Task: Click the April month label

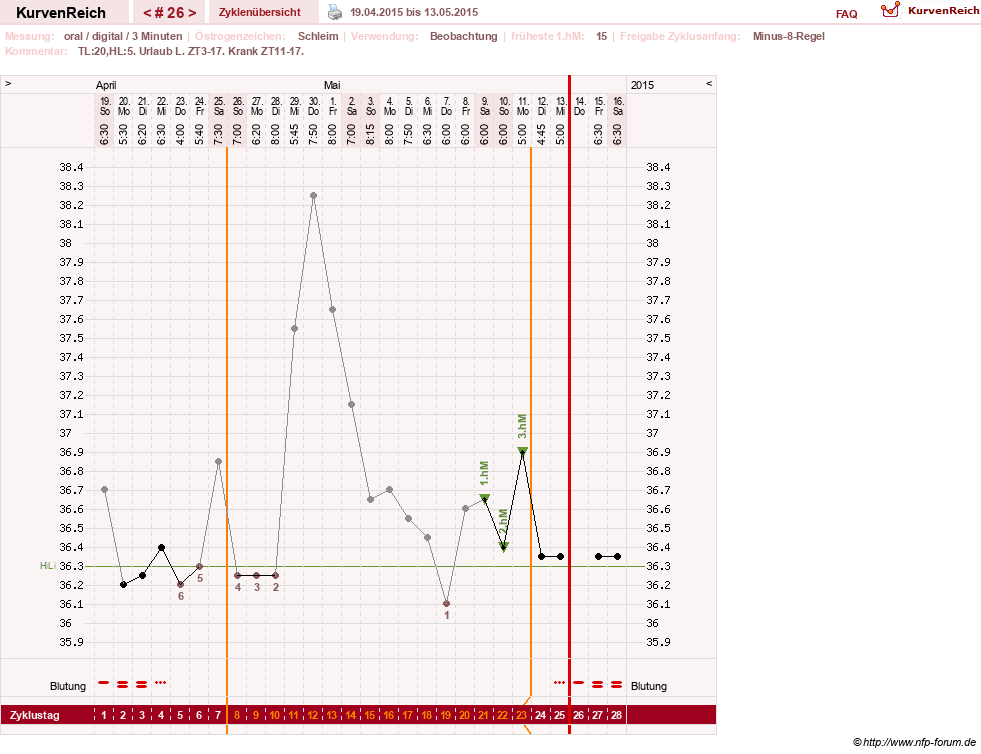Action: point(106,85)
